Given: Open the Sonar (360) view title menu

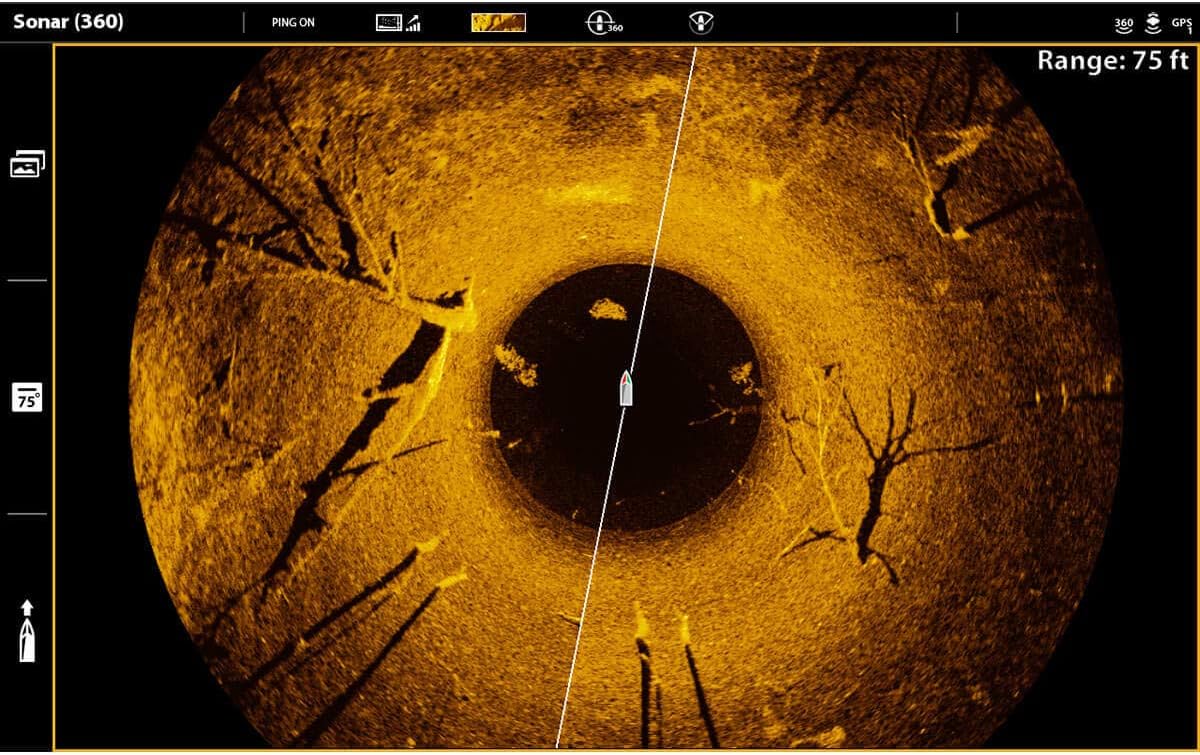Looking at the screenshot, I should (68, 22).
